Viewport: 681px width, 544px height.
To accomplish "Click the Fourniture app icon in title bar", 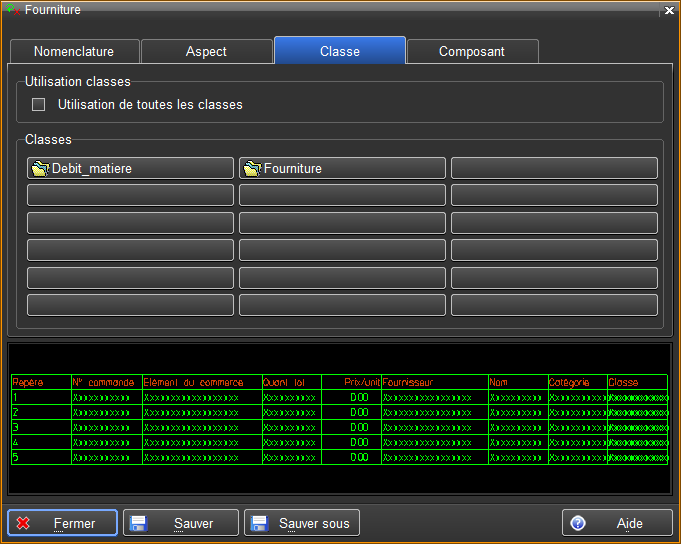I will click(12, 10).
